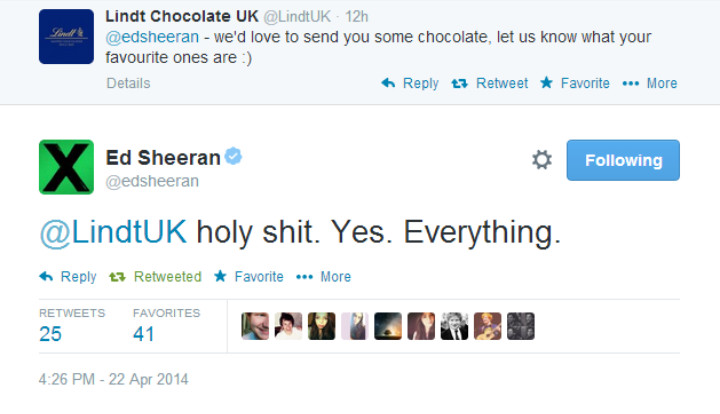Image resolution: width=720 pixels, height=414 pixels.
Task: View the 41 favorites list
Action: pyautogui.click(x=144, y=334)
